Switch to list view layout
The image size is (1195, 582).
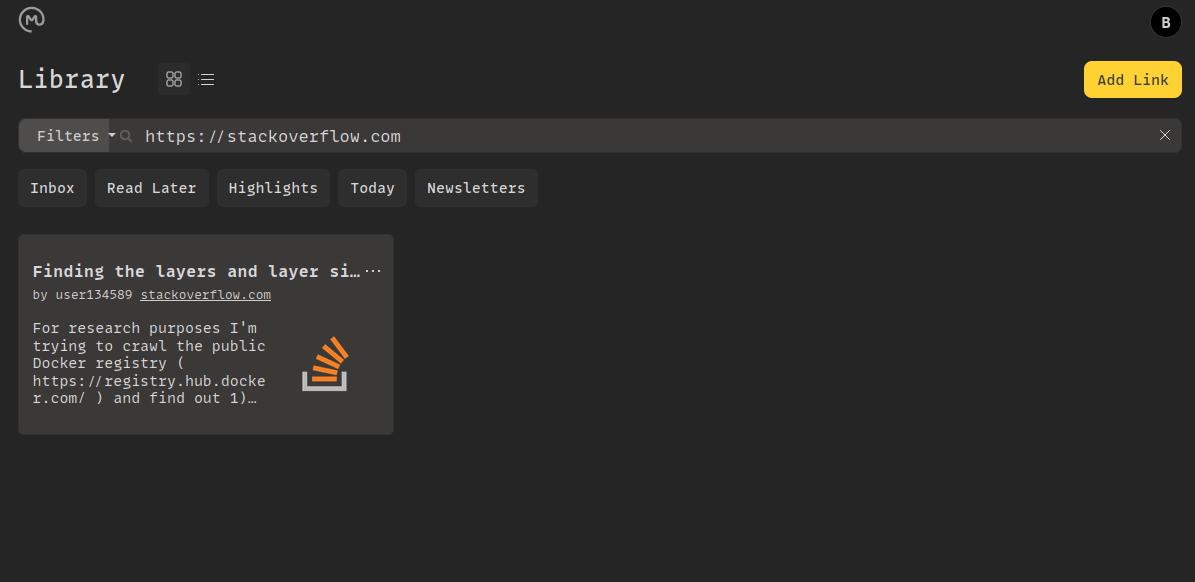[x=206, y=78]
